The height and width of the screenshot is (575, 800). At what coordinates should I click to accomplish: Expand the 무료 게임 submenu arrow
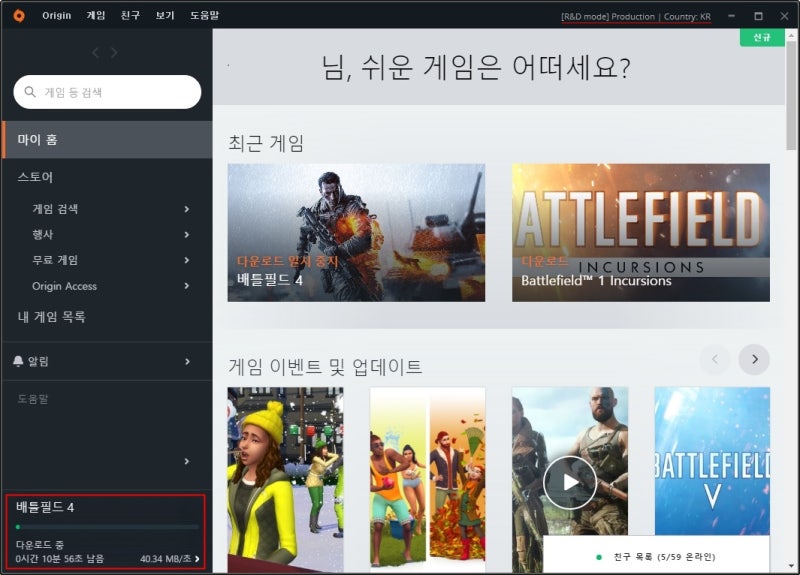pyautogui.click(x=187, y=260)
